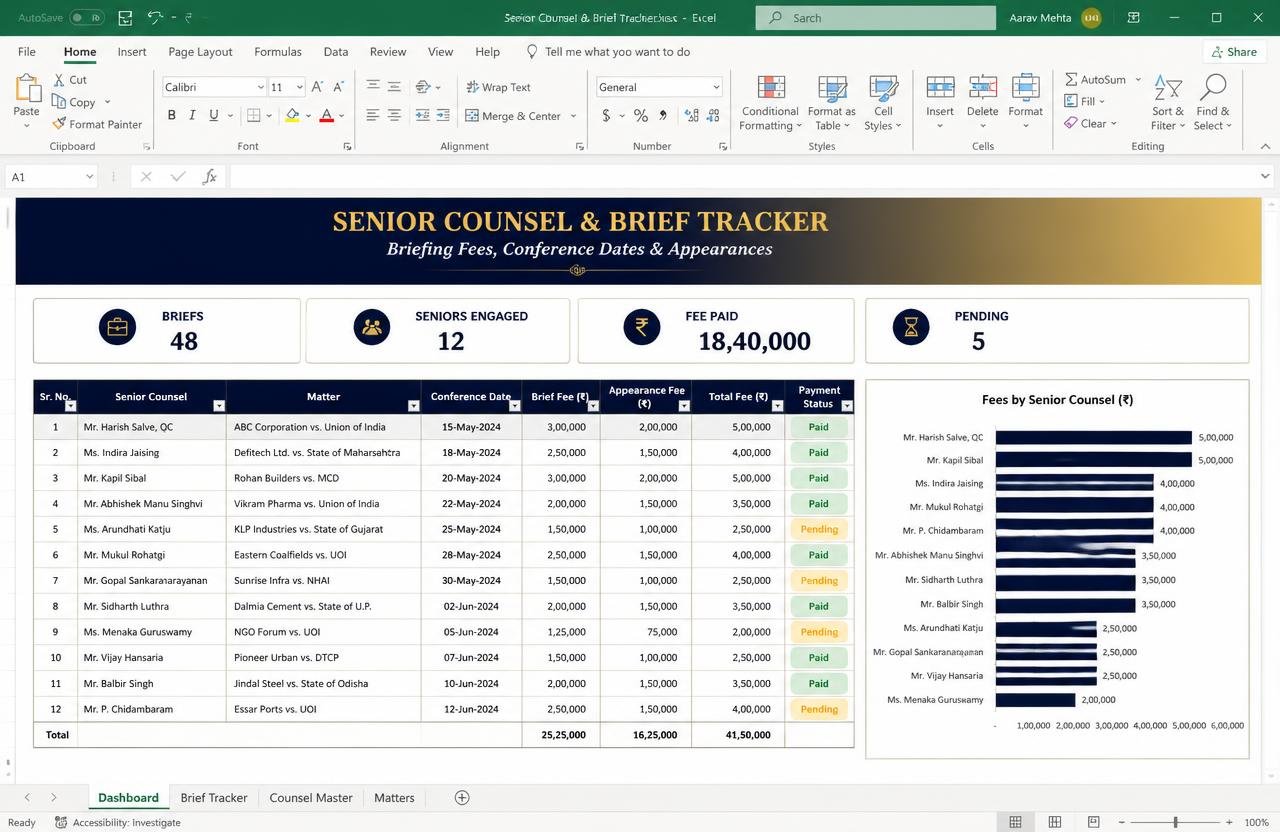Click the Delete cells icon
This screenshot has height=832, width=1280.
tap(983, 87)
